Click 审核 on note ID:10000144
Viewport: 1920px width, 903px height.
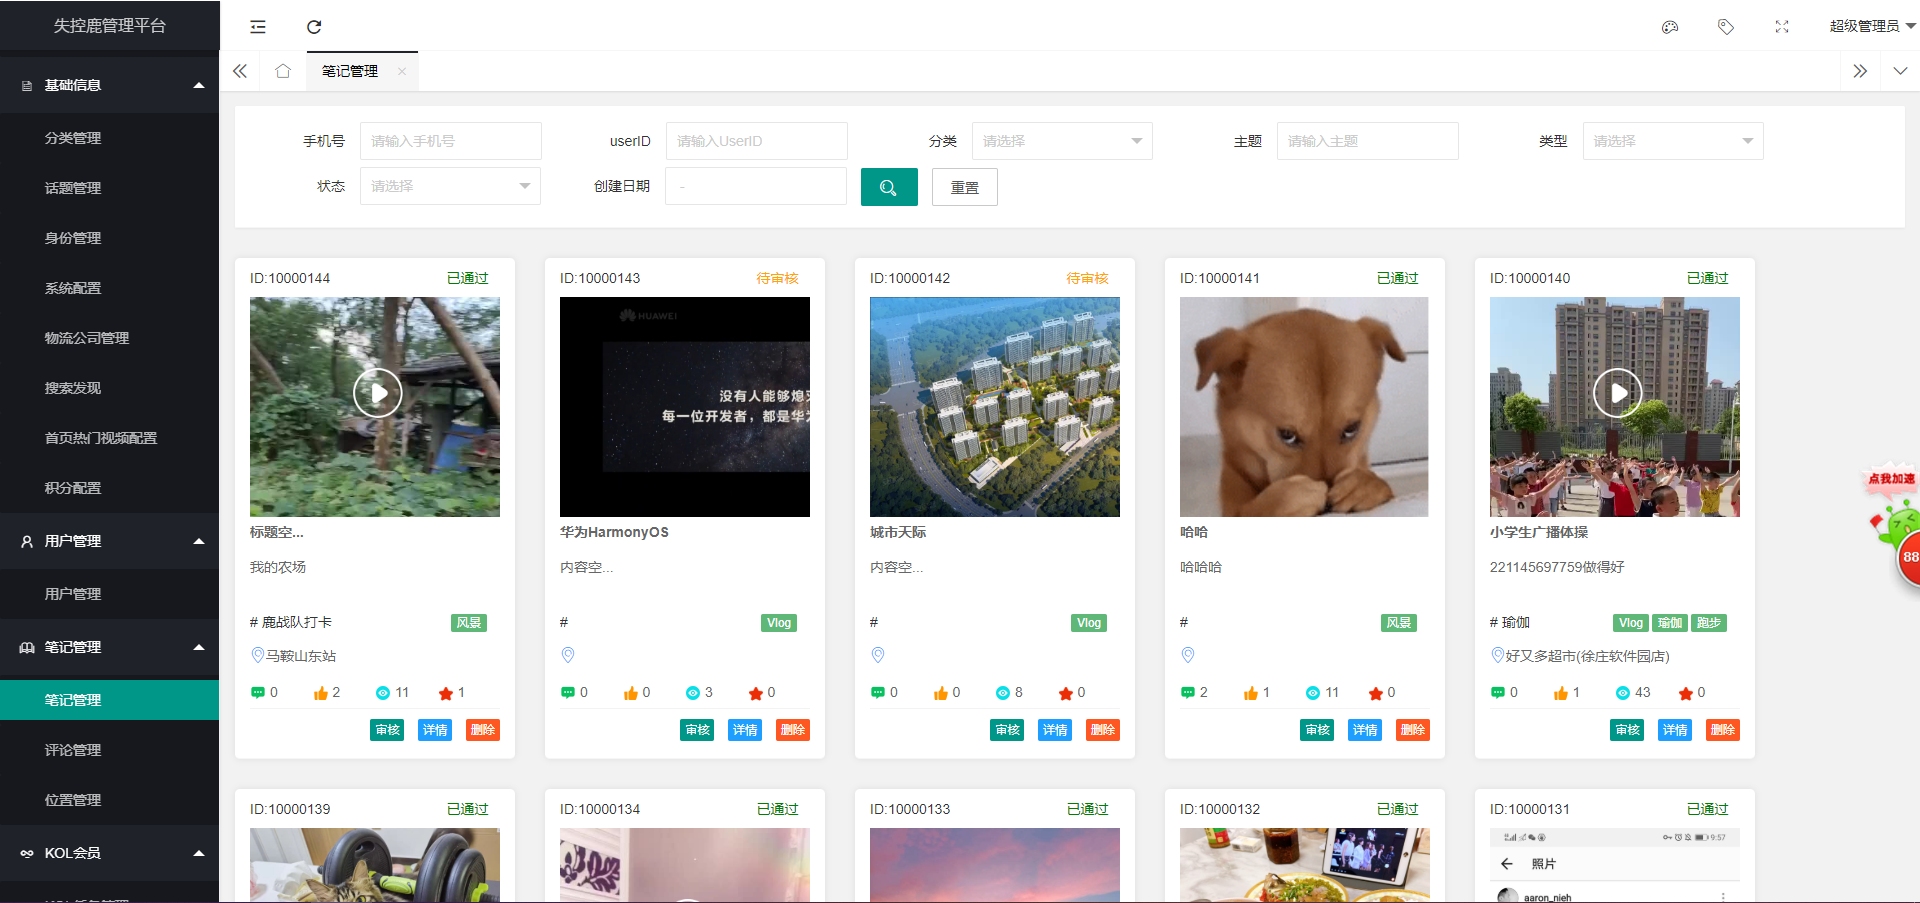(x=387, y=730)
